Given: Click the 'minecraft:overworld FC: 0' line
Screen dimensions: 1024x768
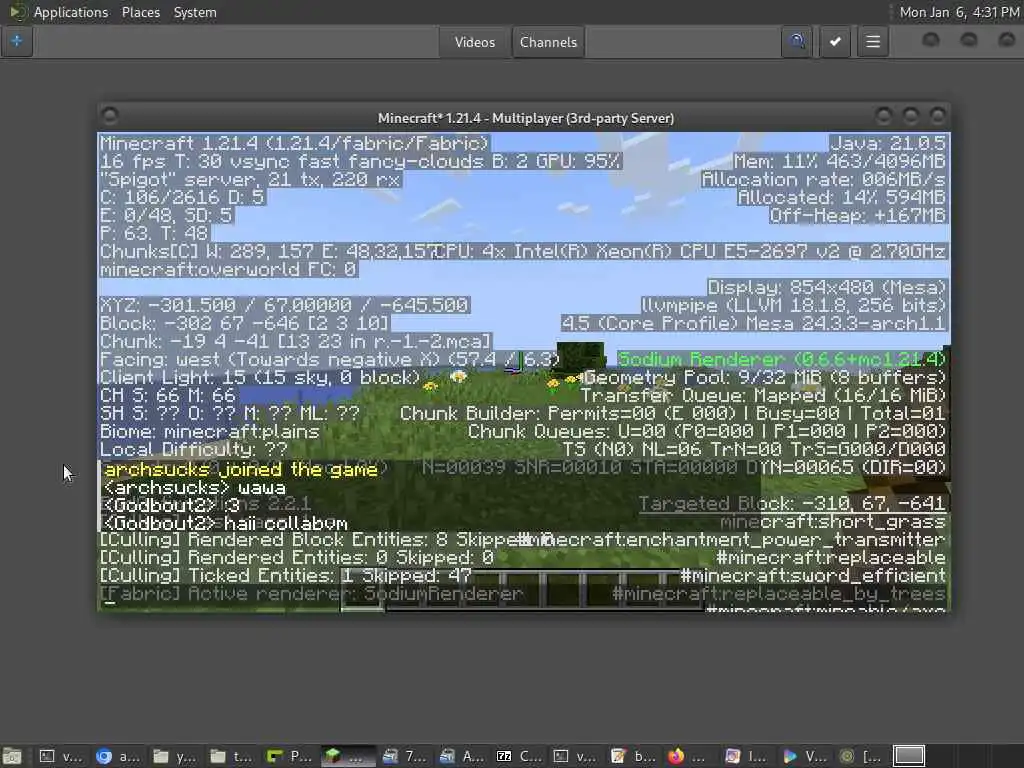Looking at the screenshot, I should pos(228,269).
